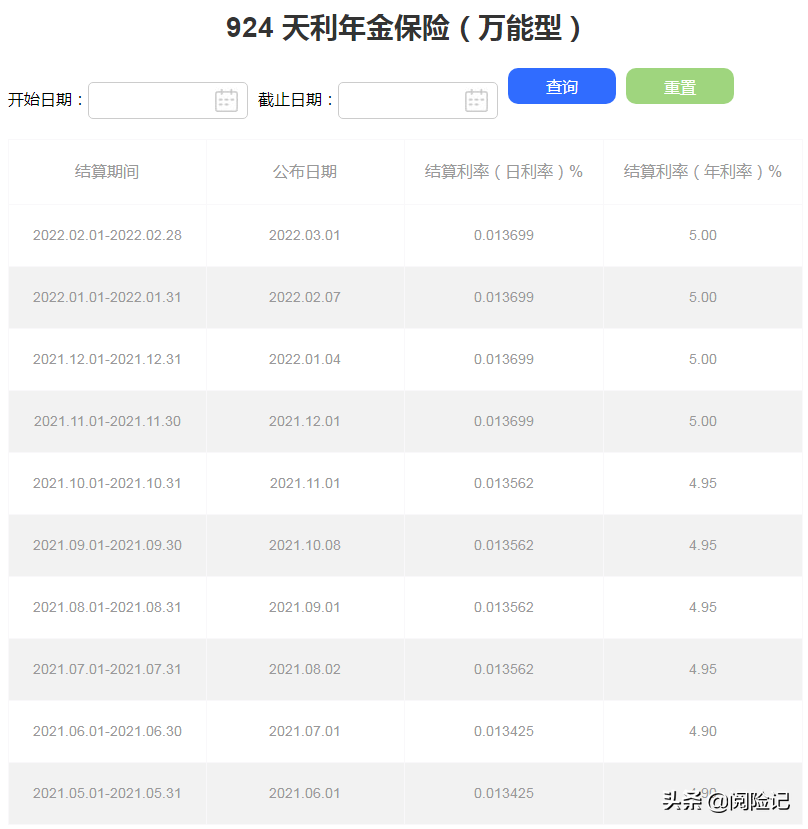The width and height of the screenshot is (808, 829).
Task: Select annual rate 4.95 in 2021.08.02 row
Action: coord(703,669)
